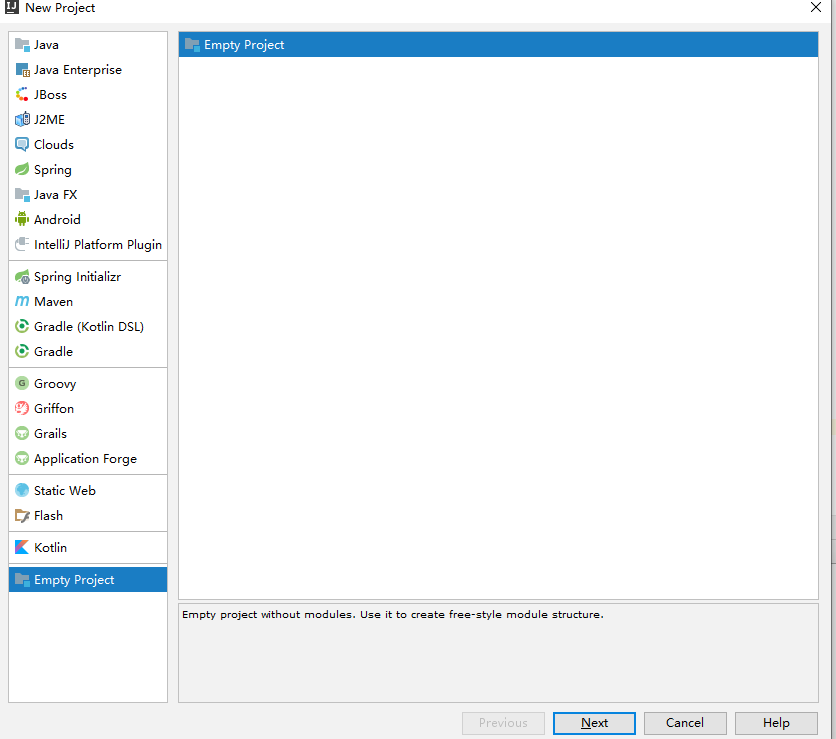Click the Static Web globe icon
Image resolution: width=836 pixels, height=739 pixels.
[22, 491]
